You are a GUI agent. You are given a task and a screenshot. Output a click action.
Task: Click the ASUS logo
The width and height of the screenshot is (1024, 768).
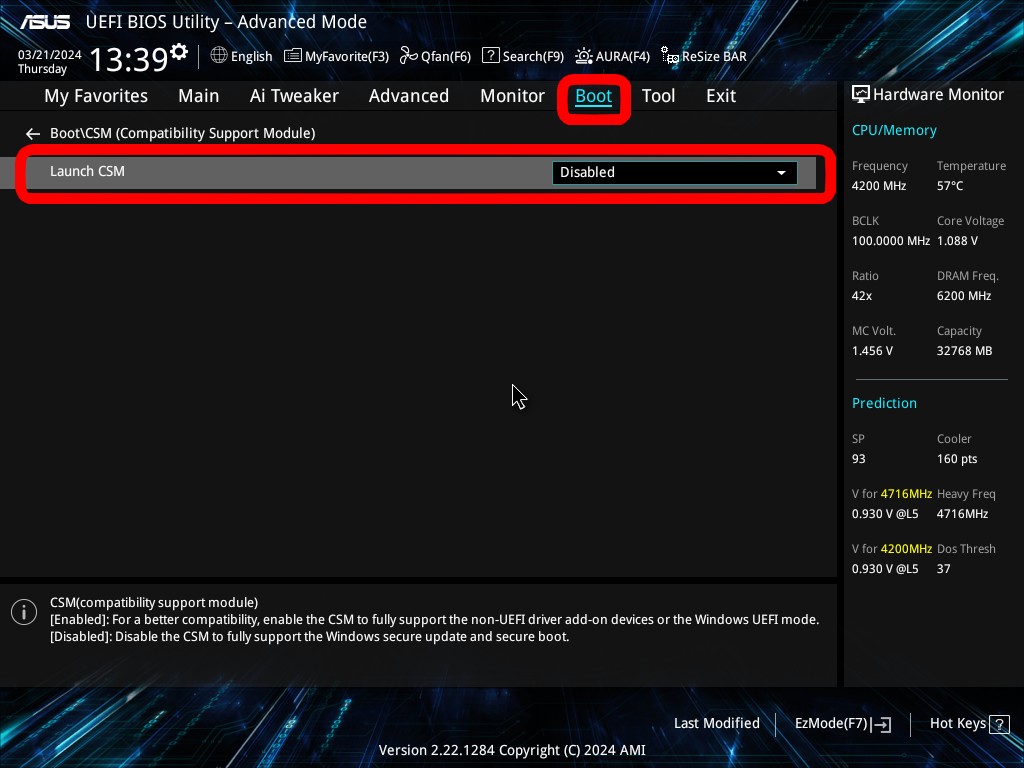tap(45, 22)
